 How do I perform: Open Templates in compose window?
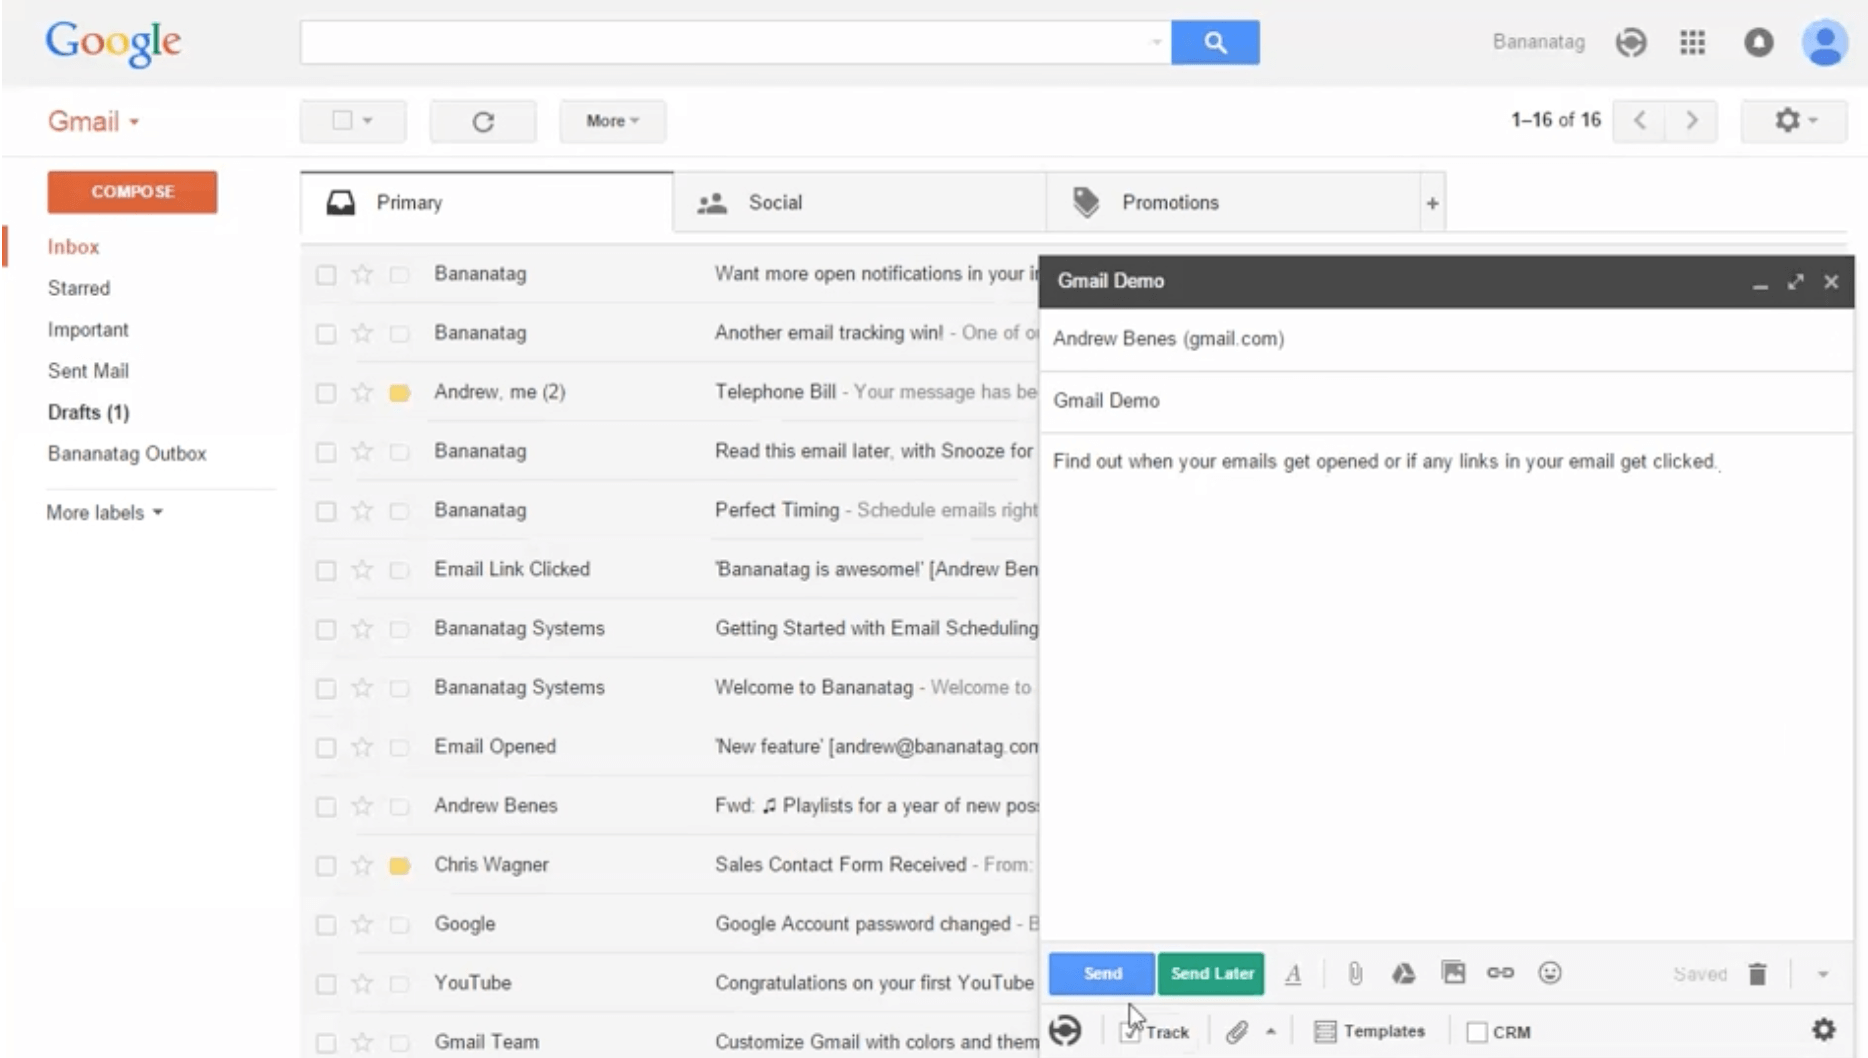[x=1370, y=1031]
